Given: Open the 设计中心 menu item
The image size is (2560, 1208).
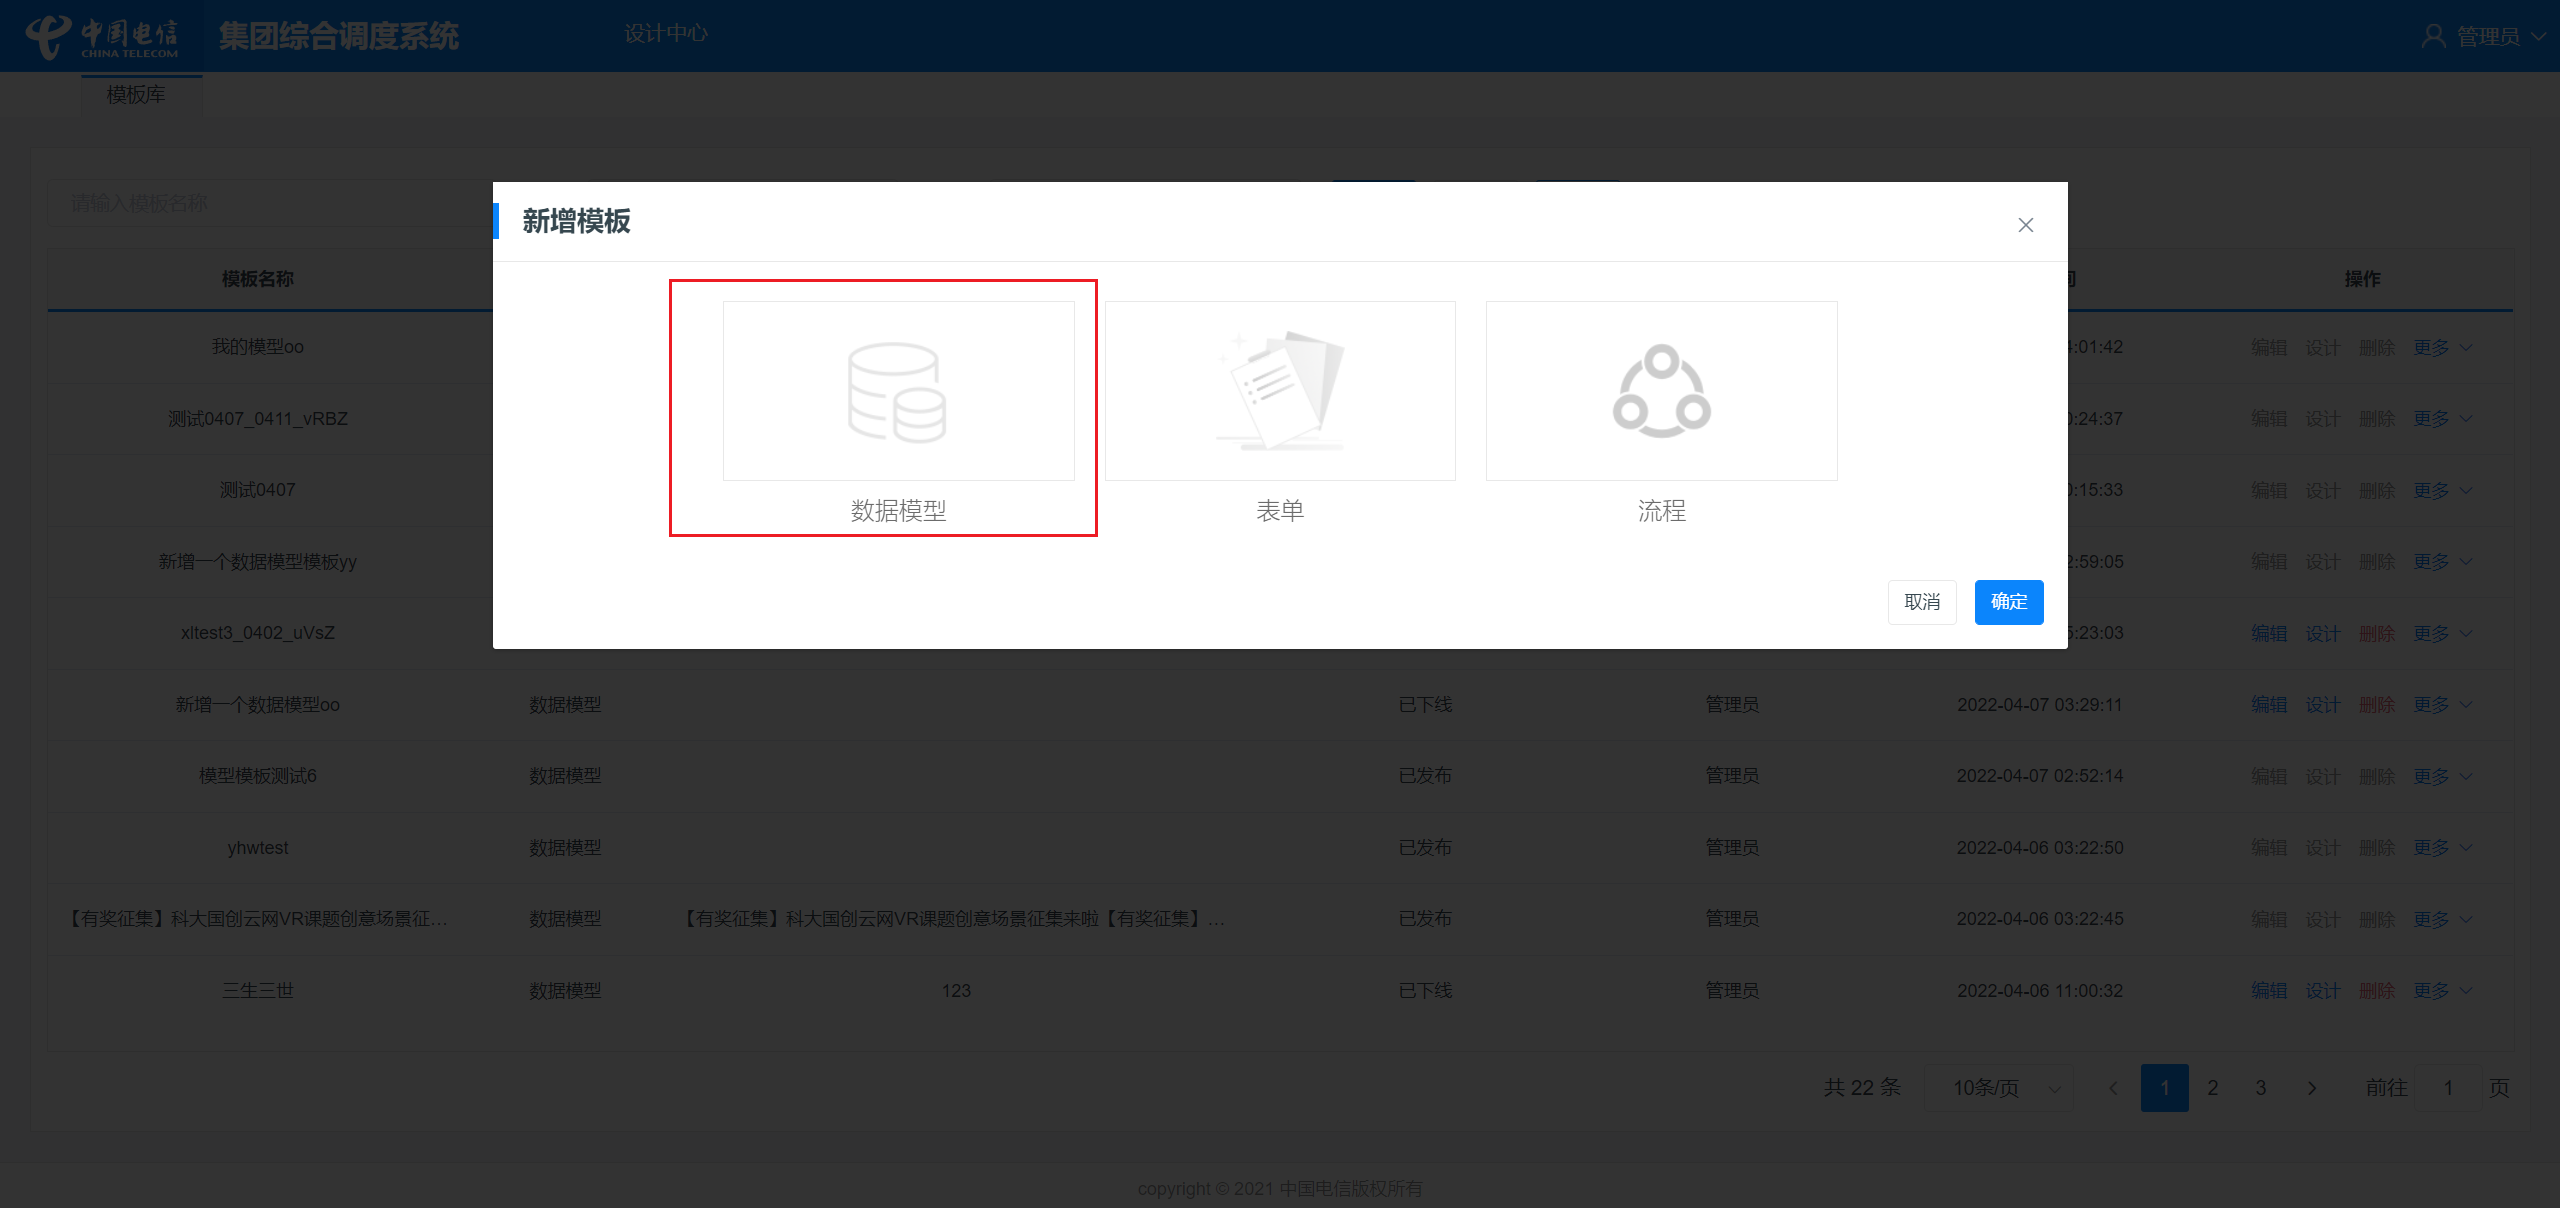Looking at the screenshot, I should tap(665, 34).
